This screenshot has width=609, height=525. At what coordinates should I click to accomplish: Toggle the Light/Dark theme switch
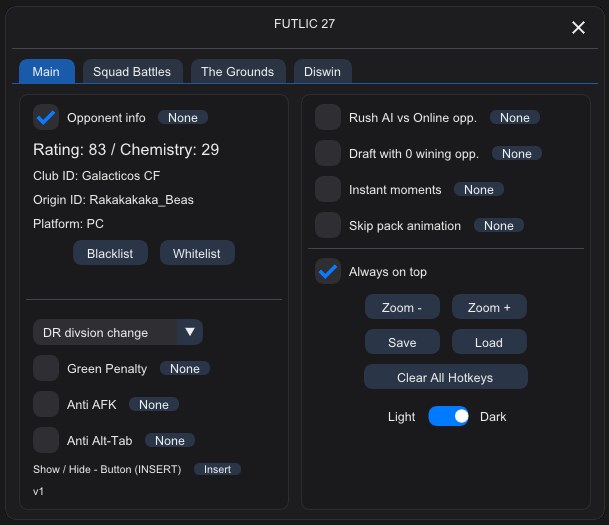click(448, 416)
